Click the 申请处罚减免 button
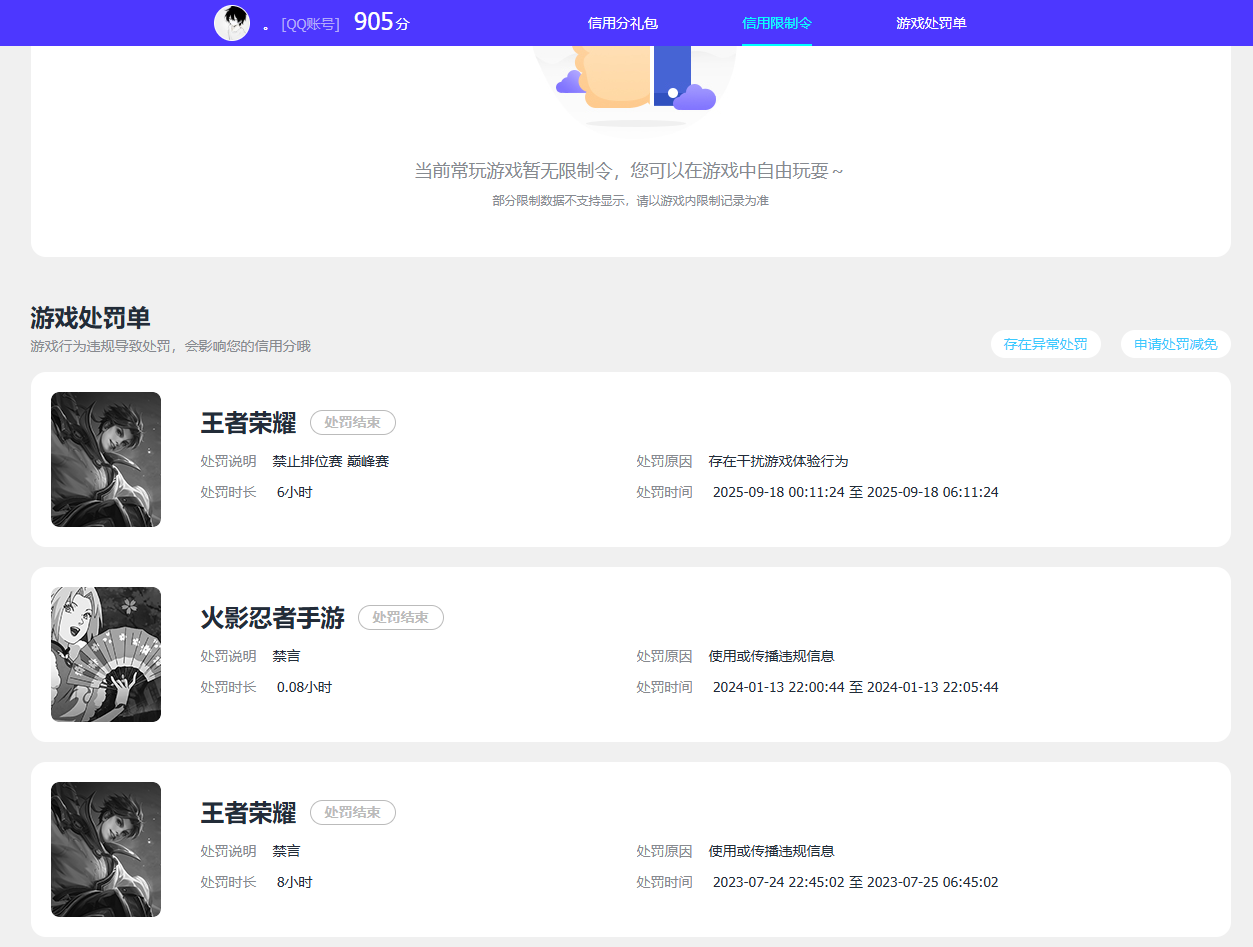The width and height of the screenshot is (1253, 947). tap(1176, 344)
